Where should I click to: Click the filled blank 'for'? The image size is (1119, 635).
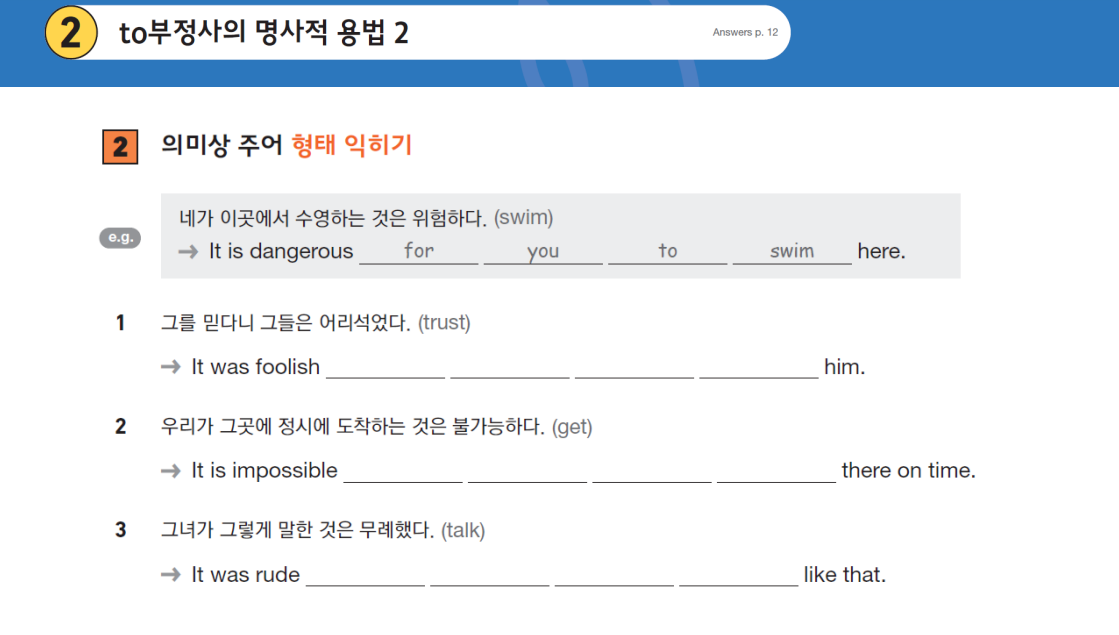click(419, 251)
